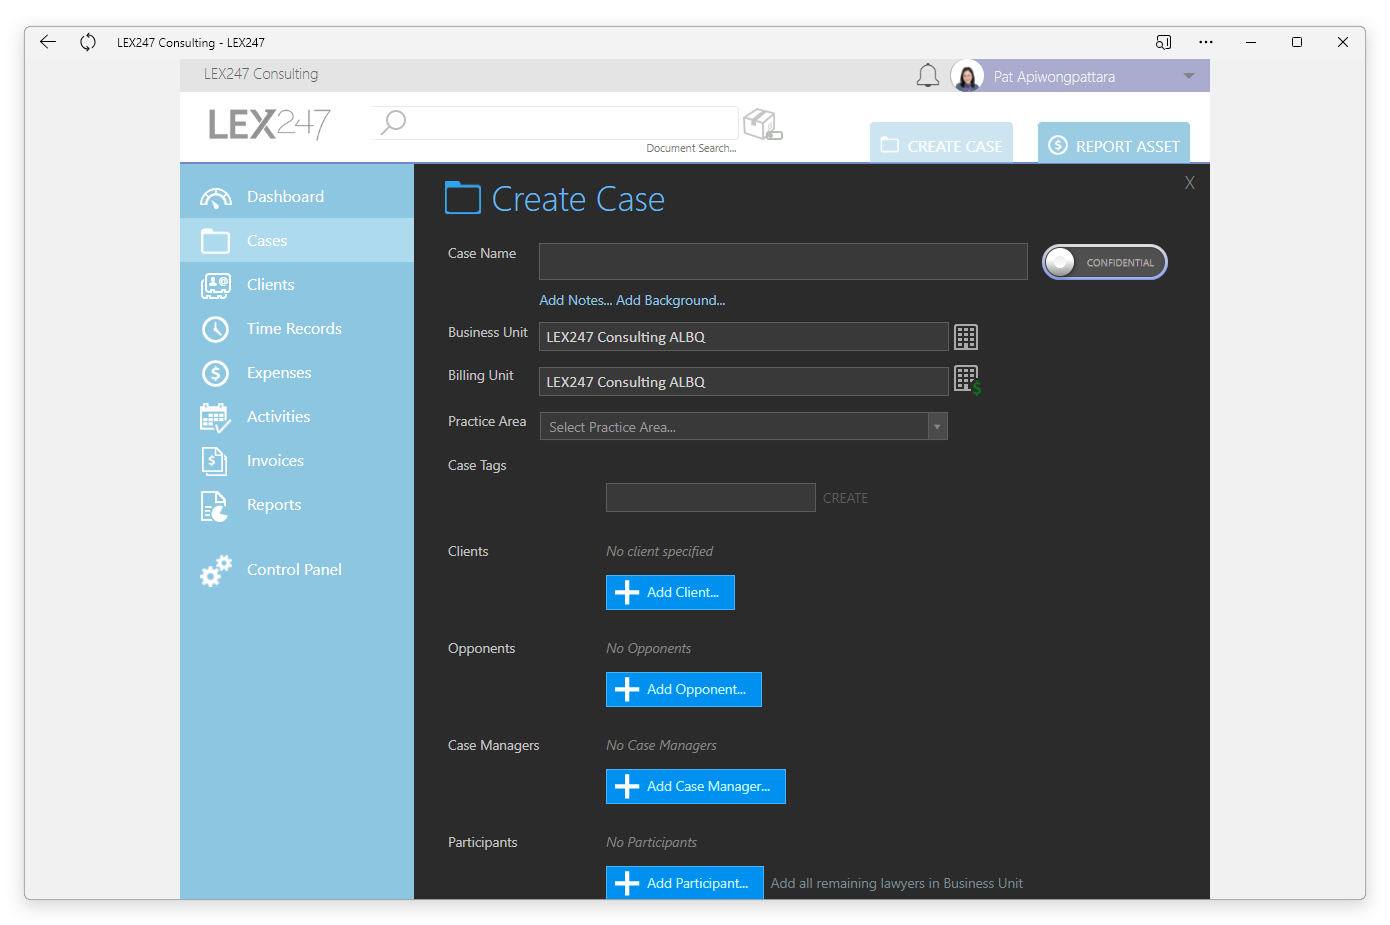Open Control Panel menu item
Viewport: 1390px width, 925px height.
[297, 570]
